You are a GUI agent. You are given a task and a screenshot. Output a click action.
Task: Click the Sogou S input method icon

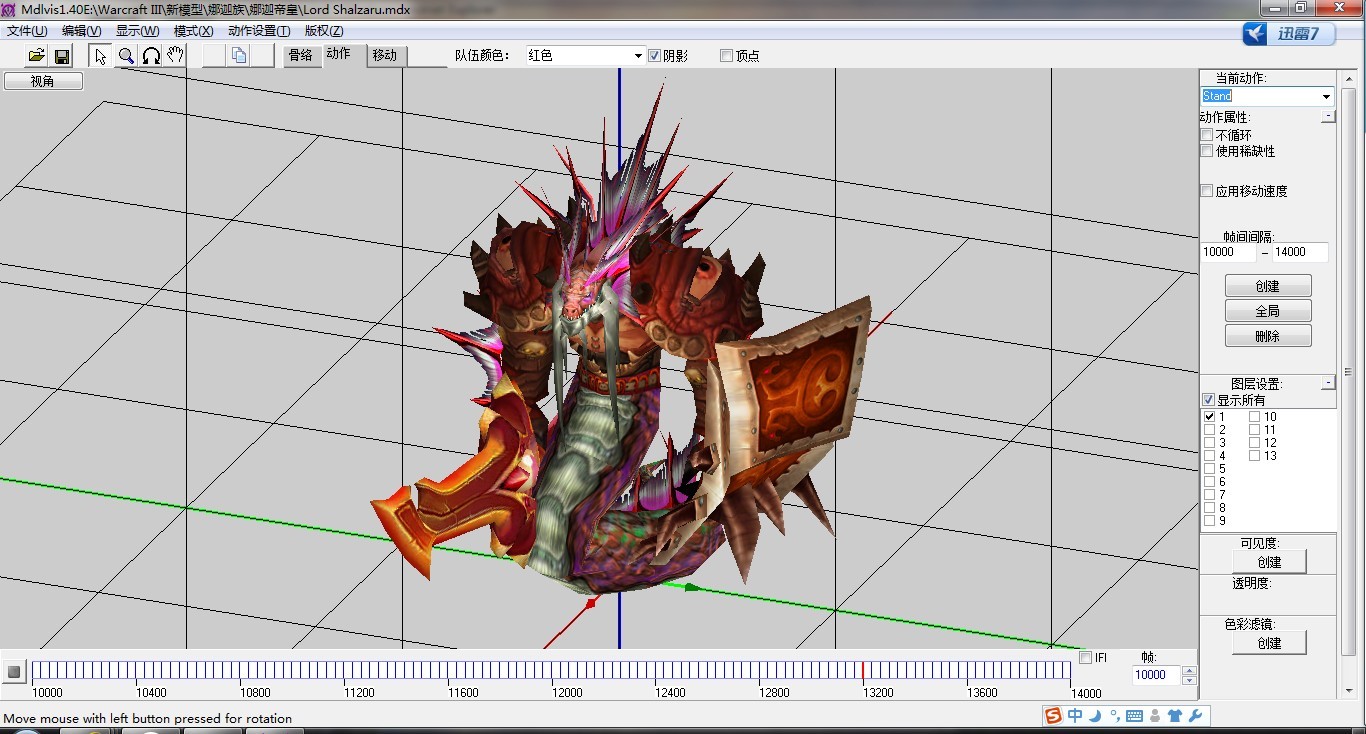tap(1054, 715)
